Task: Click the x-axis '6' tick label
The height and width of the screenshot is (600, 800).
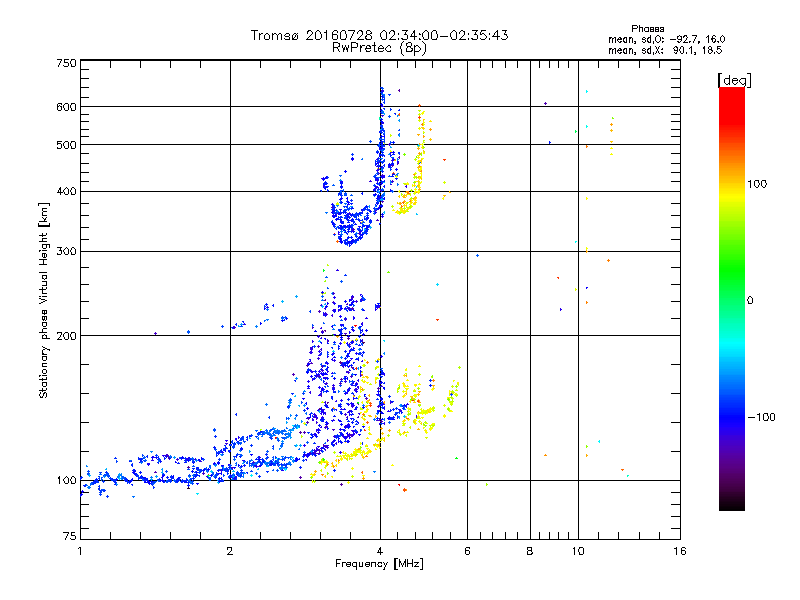Action: [467, 551]
